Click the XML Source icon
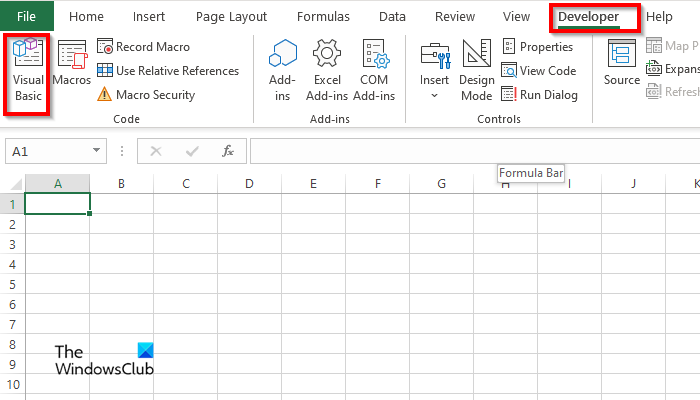700x400 pixels. pyautogui.click(x=621, y=64)
